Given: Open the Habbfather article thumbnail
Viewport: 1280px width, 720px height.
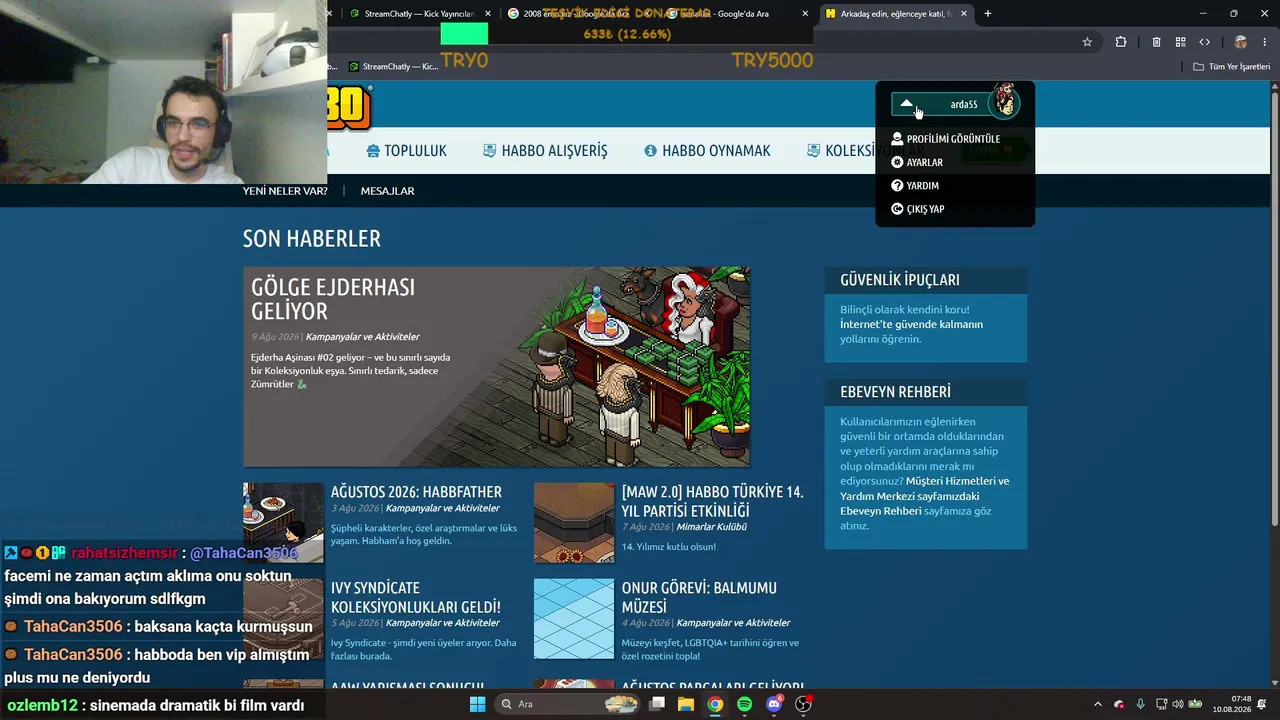Looking at the screenshot, I should (x=283, y=523).
